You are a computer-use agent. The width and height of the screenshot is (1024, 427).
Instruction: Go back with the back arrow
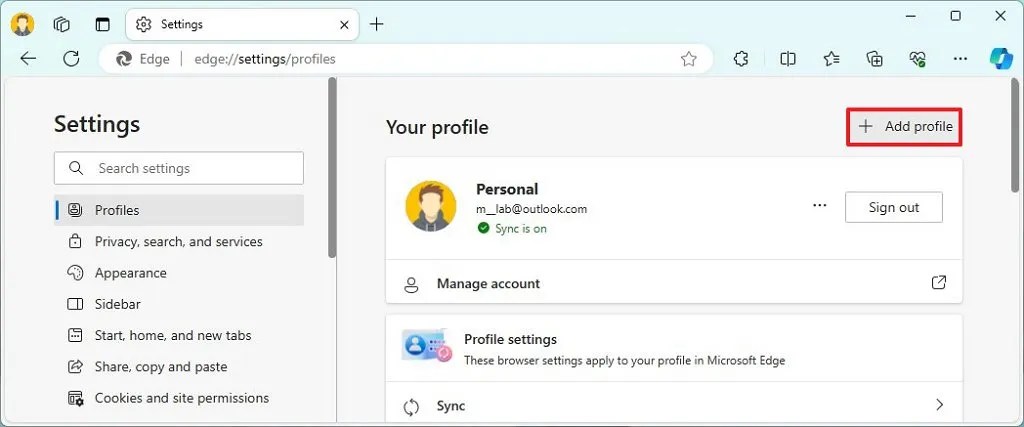[x=28, y=59]
